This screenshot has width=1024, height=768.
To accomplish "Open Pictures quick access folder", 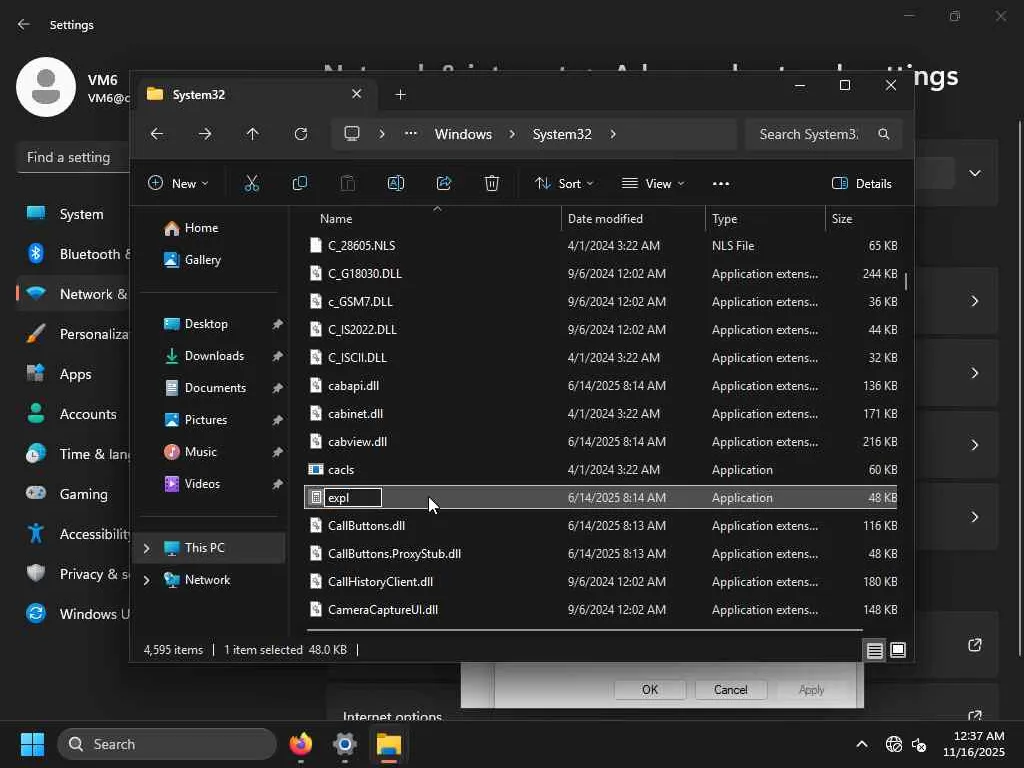I will (206, 420).
